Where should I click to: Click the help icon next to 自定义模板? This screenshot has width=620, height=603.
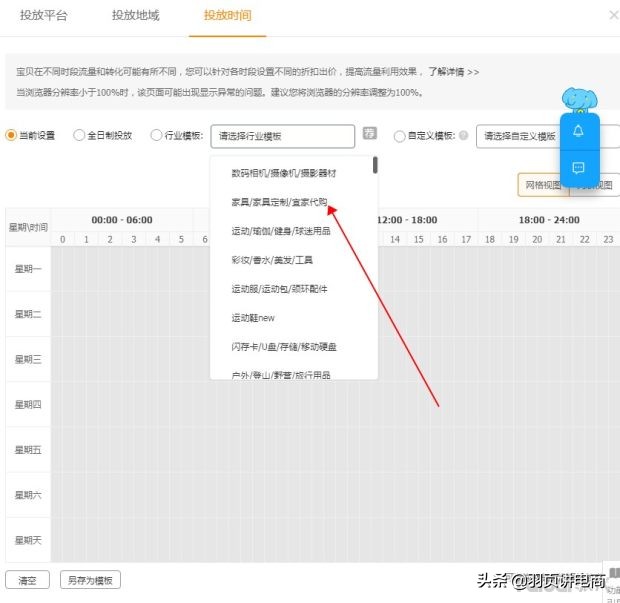[x=464, y=135]
